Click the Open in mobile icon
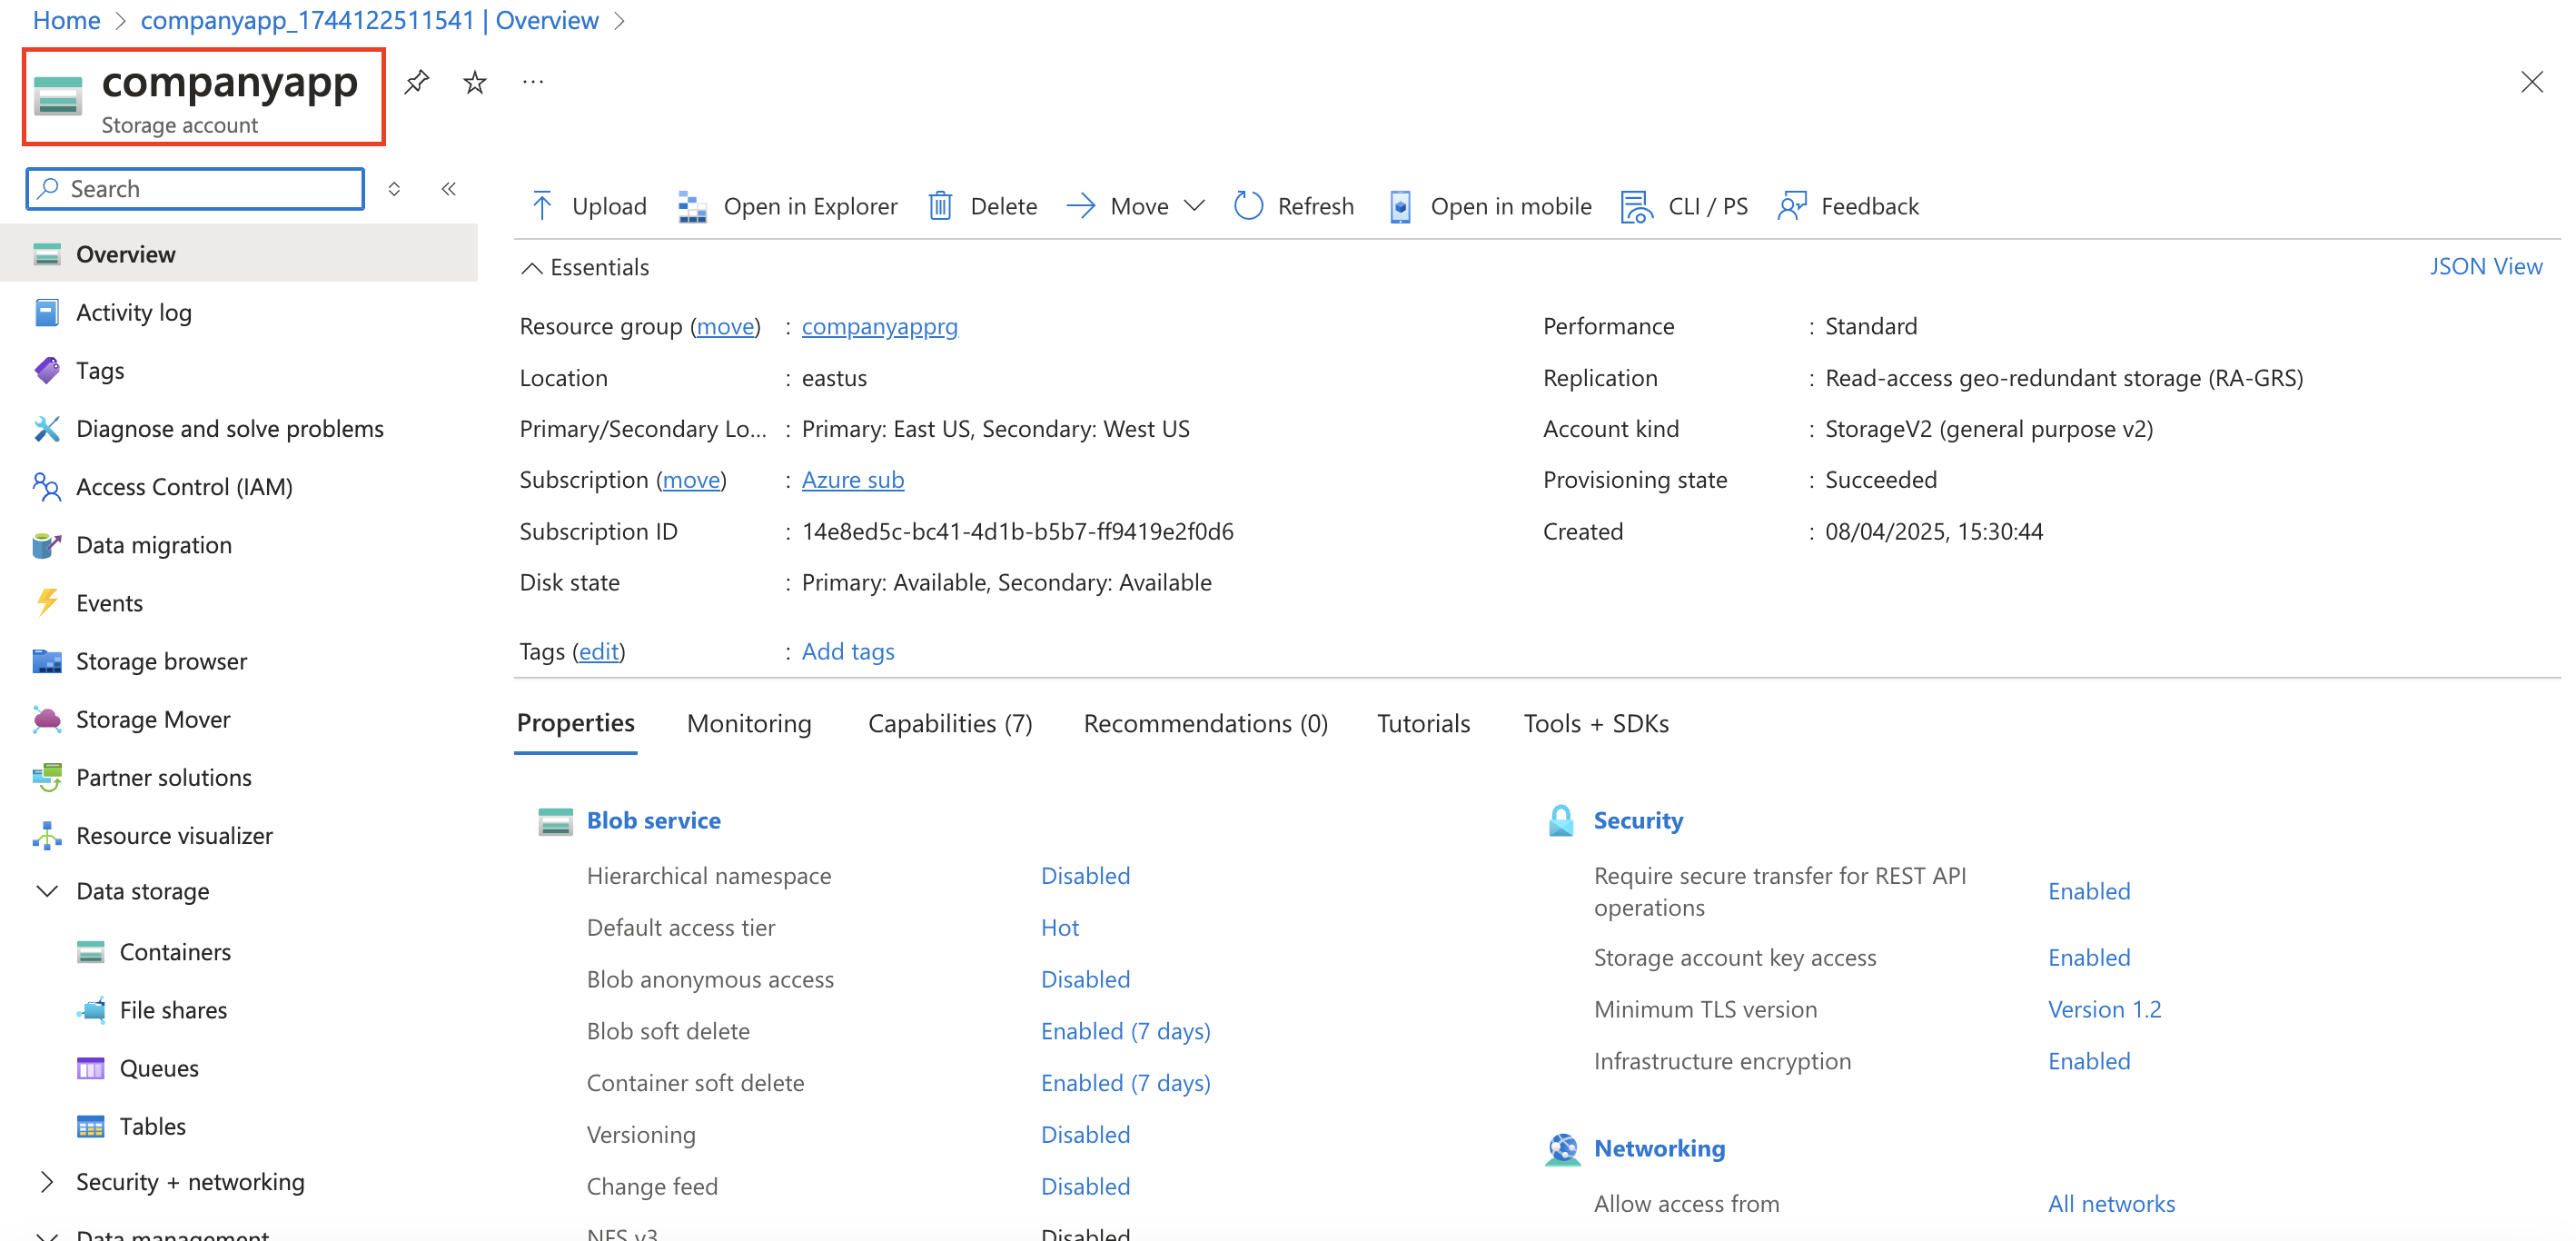This screenshot has width=2576, height=1241. (1400, 206)
